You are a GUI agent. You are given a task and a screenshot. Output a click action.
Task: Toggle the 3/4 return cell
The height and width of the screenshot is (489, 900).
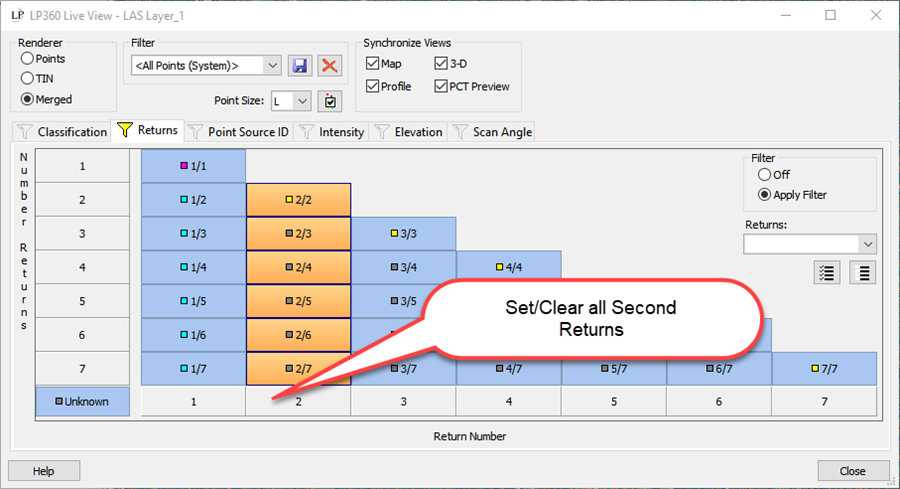[404, 267]
